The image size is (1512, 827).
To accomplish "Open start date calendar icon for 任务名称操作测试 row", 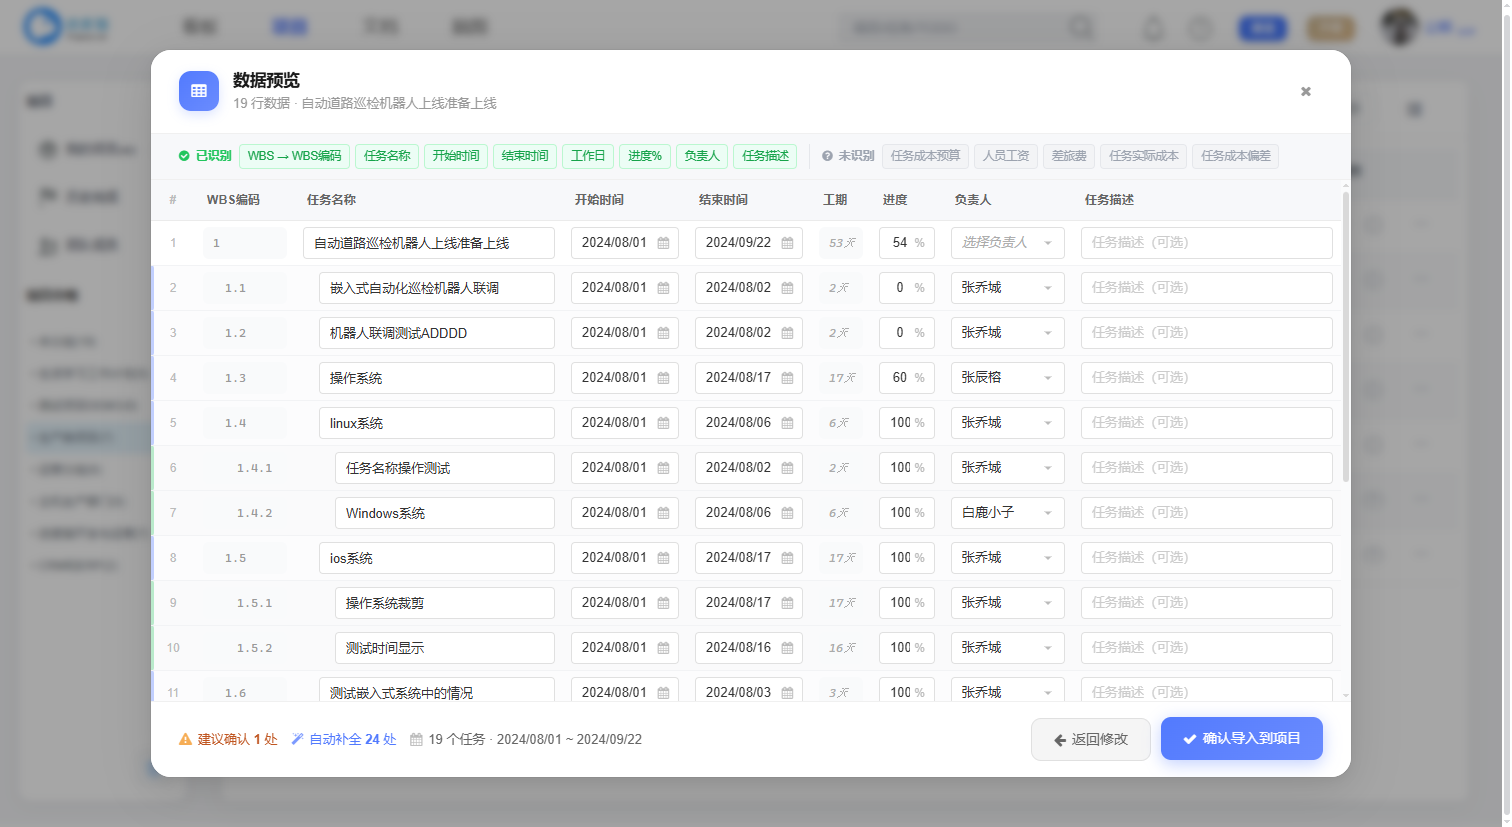I will click(x=663, y=468).
